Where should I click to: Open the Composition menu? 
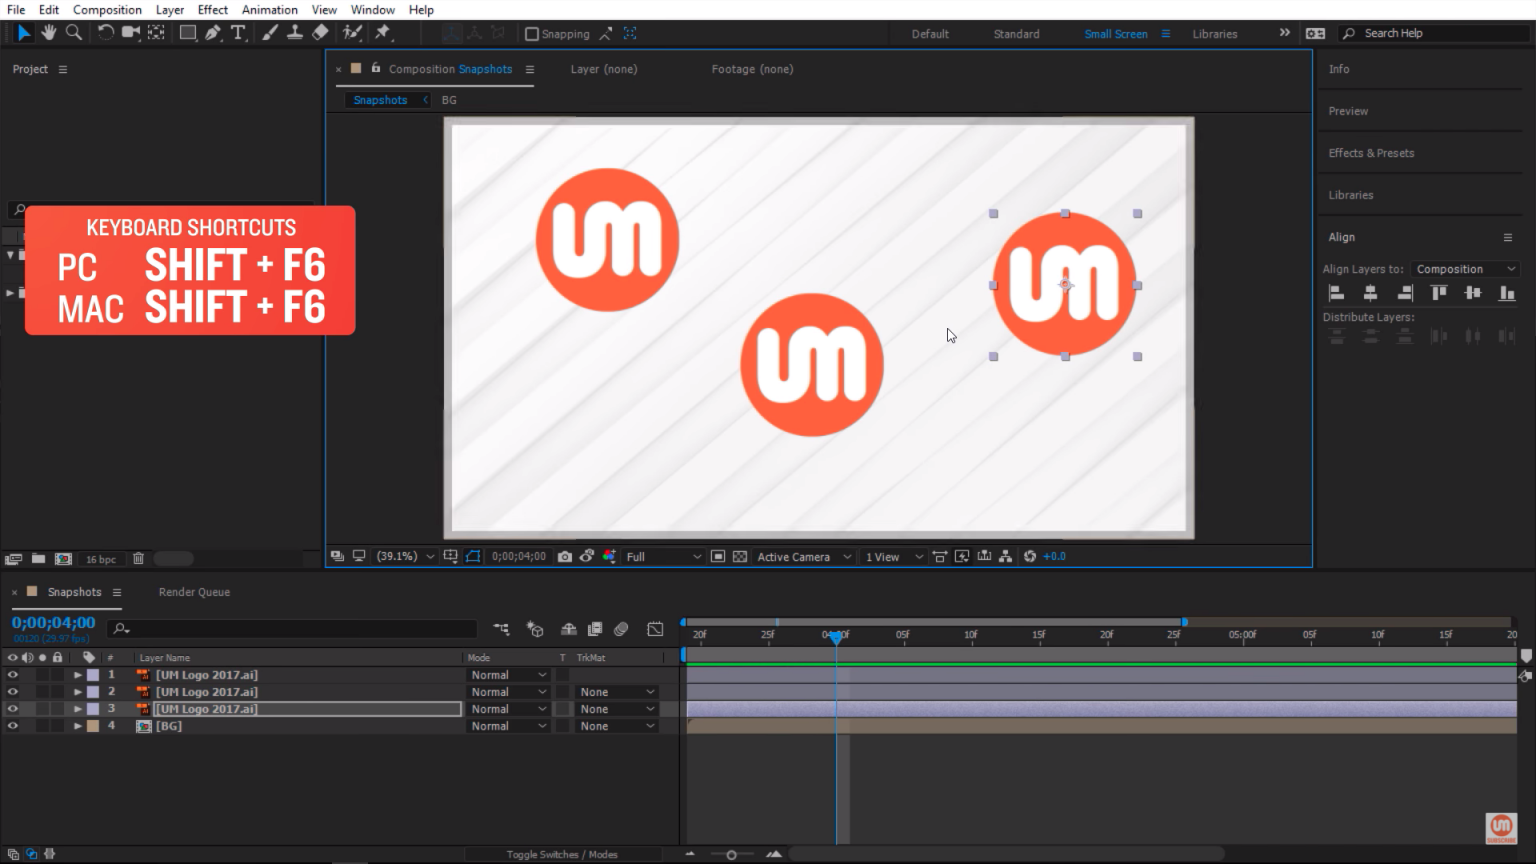(x=107, y=10)
